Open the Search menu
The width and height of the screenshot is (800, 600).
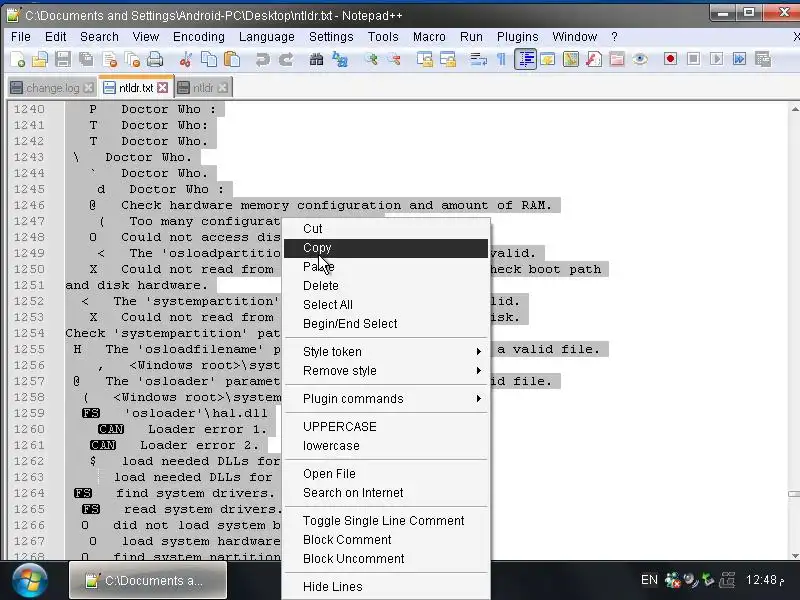[x=99, y=37]
